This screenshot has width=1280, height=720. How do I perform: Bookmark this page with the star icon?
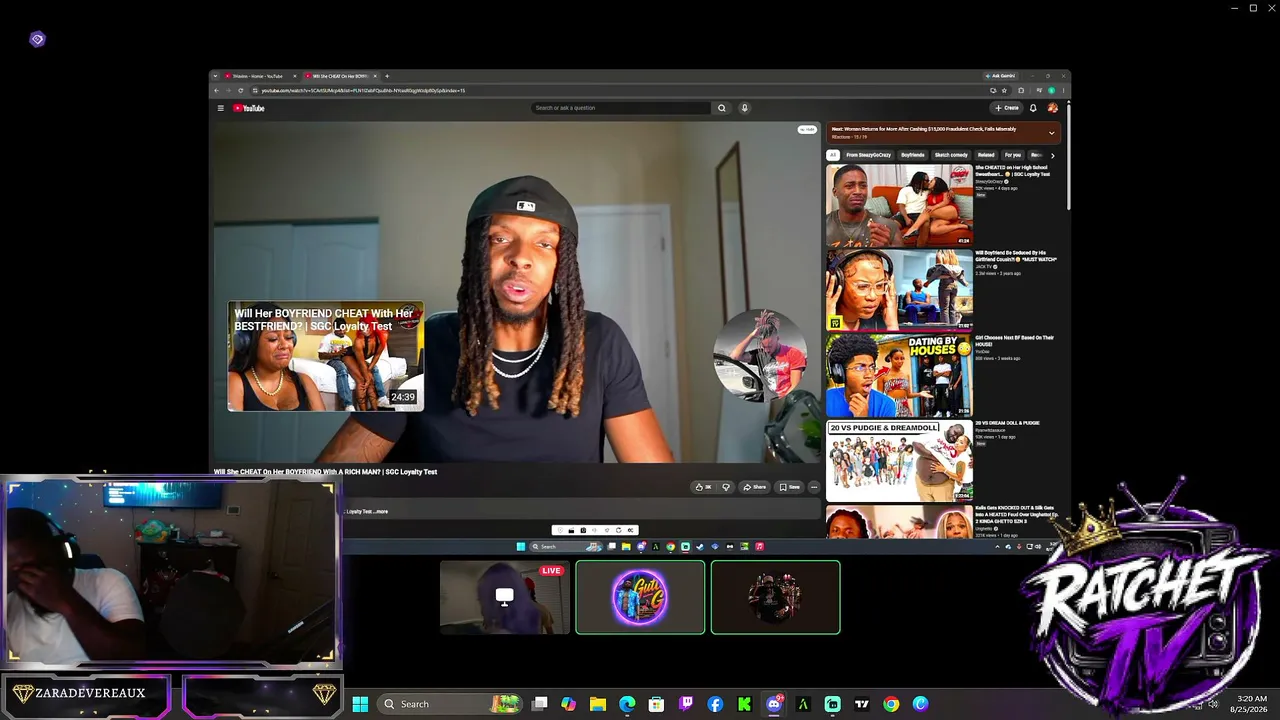click(1004, 91)
